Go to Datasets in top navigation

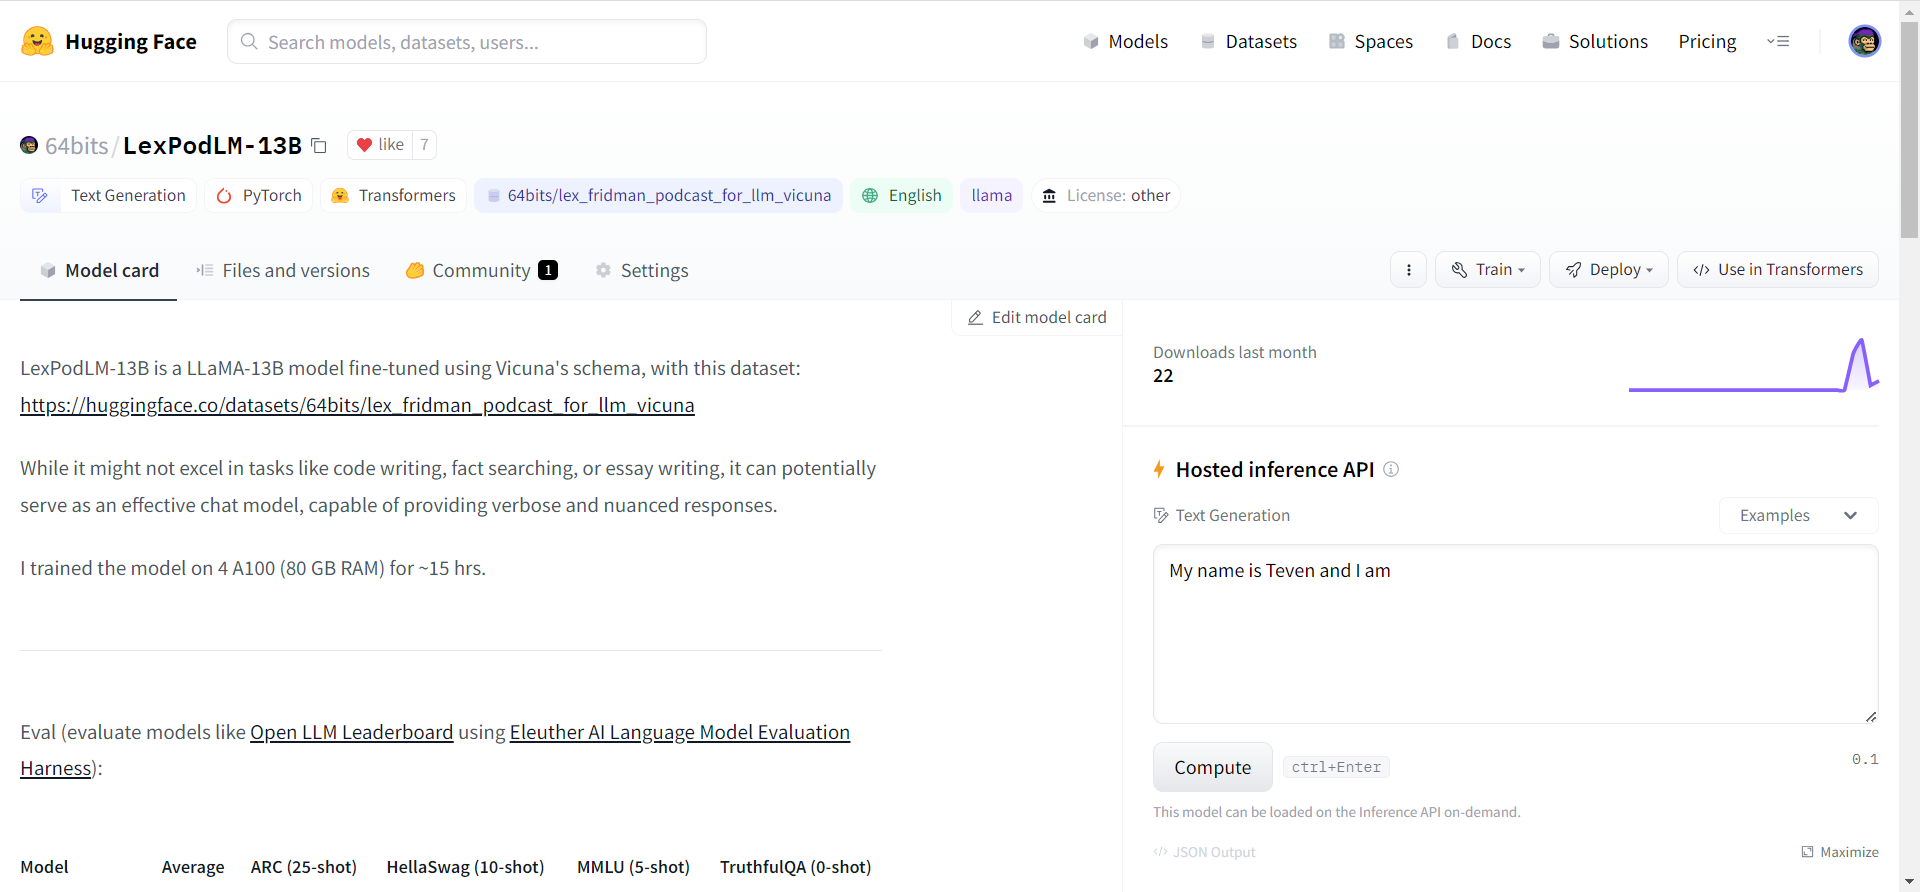(x=1248, y=41)
